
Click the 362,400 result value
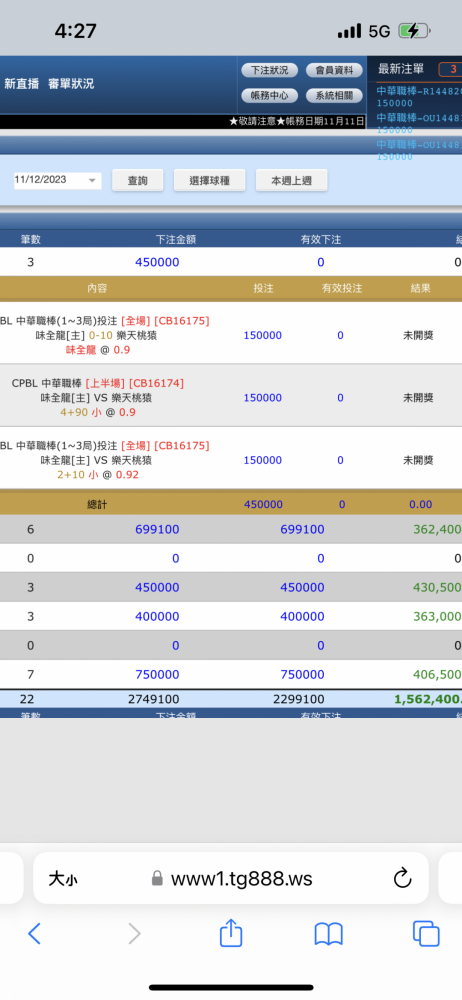(436, 529)
